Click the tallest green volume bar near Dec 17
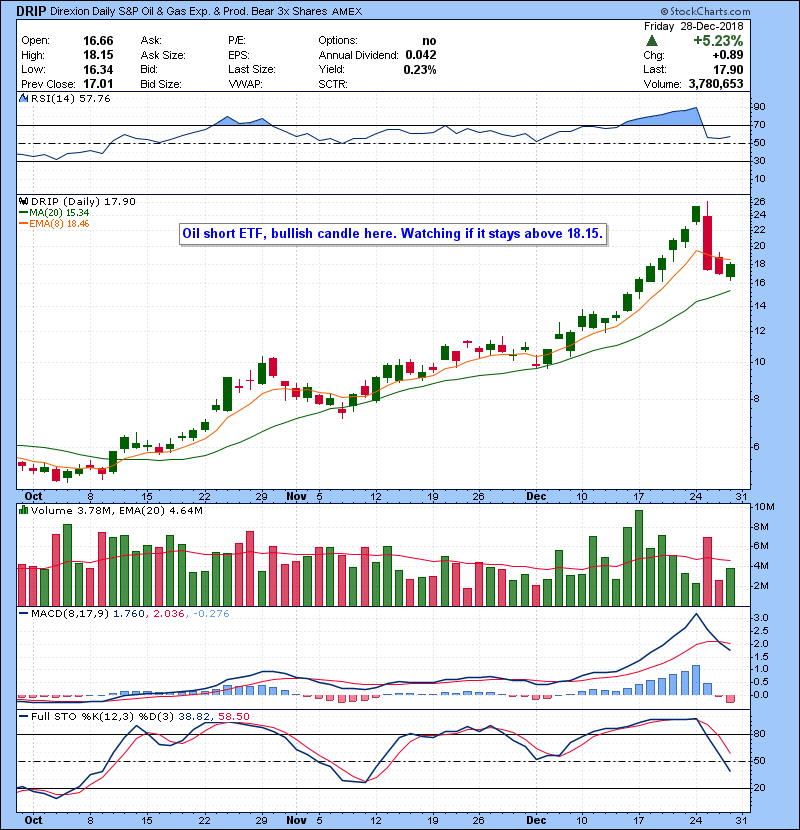800x830 pixels. (x=639, y=558)
